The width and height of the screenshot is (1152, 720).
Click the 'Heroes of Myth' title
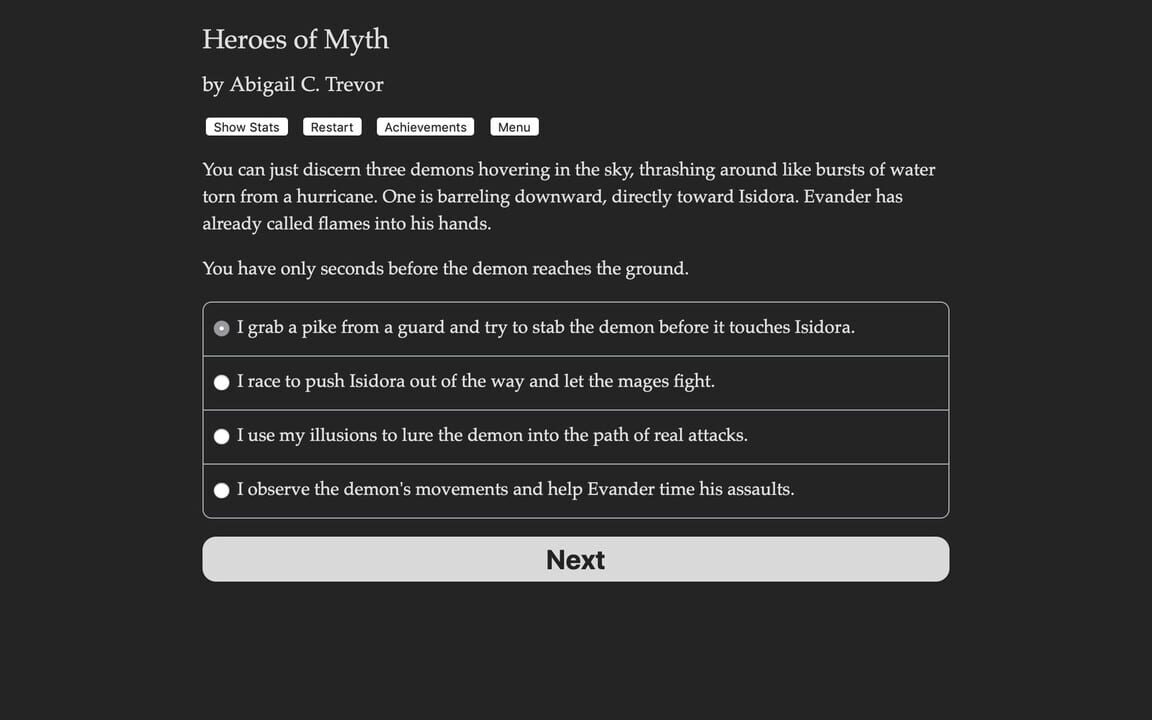point(295,39)
